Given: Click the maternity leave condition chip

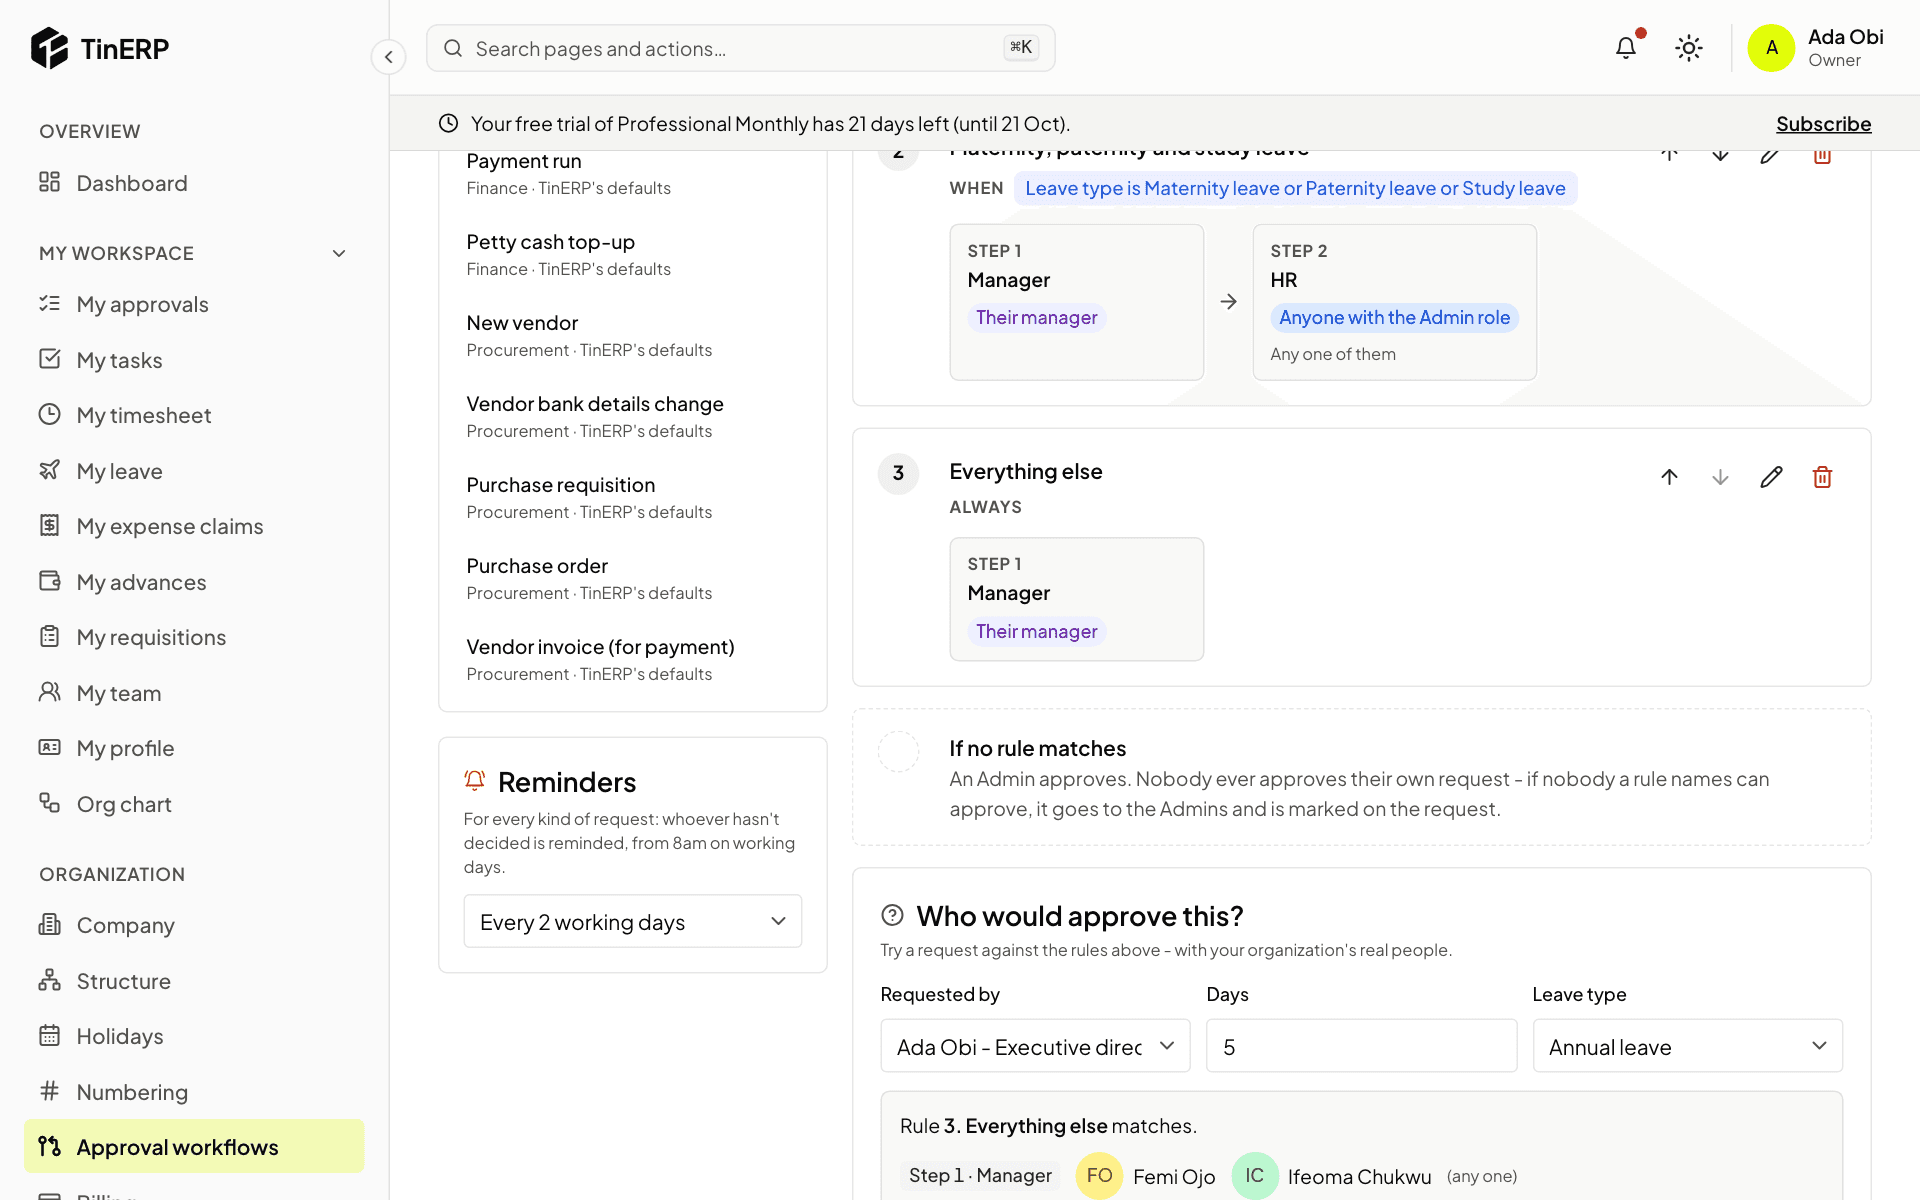Looking at the screenshot, I should [1295, 188].
